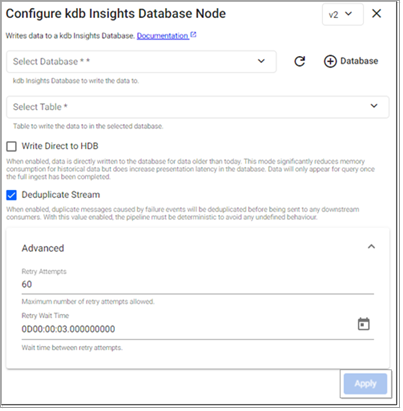Screen dimensions: 403x411
Task: Enable Write Direct to HDB checkbox
Action: click(12, 146)
